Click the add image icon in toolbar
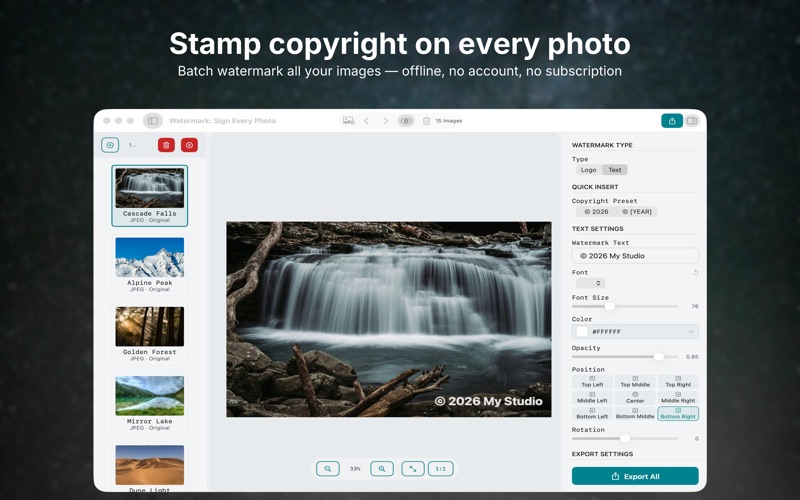The height and width of the screenshot is (500, 800). point(348,120)
